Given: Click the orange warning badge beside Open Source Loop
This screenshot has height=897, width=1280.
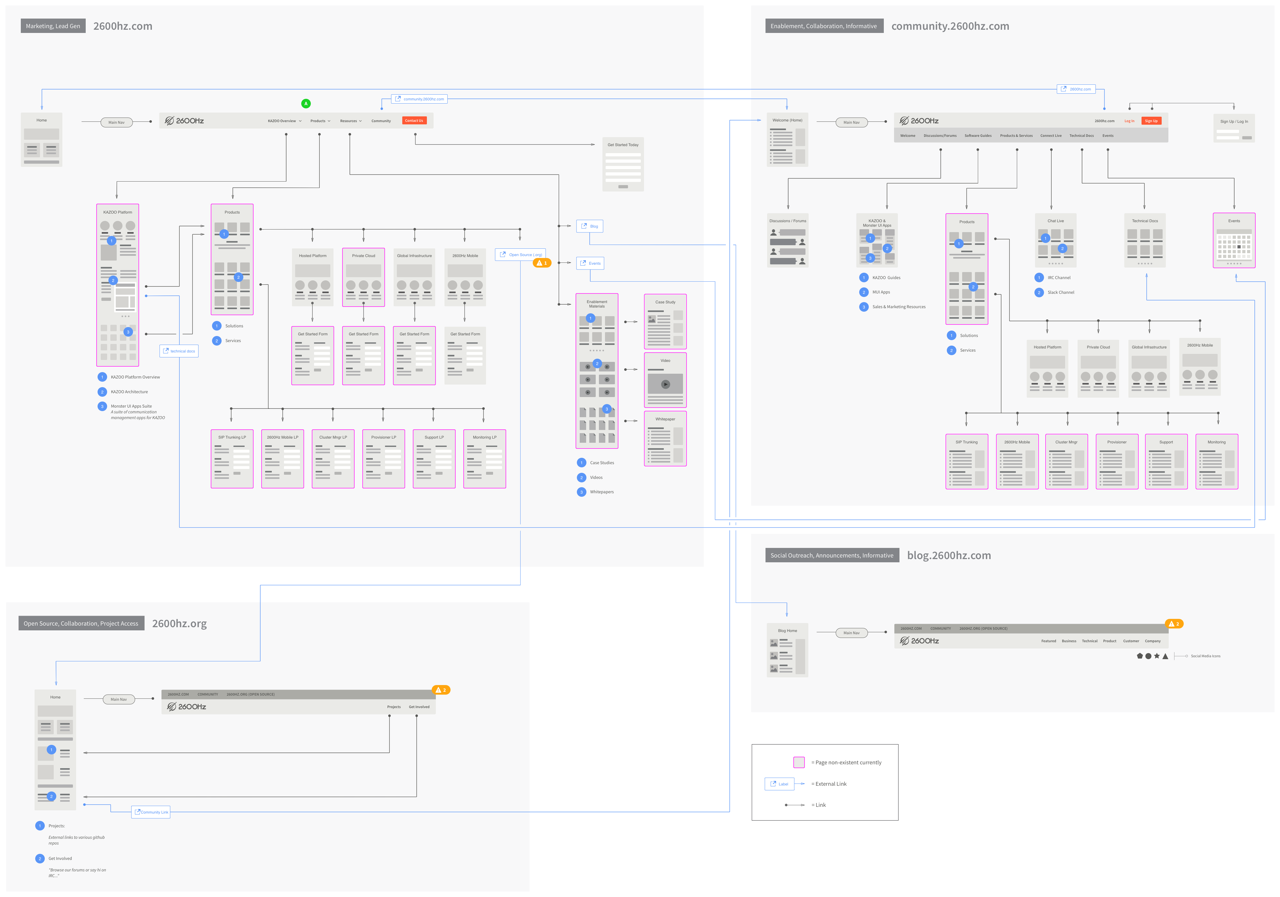Looking at the screenshot, I should click(x=543, y=263).
